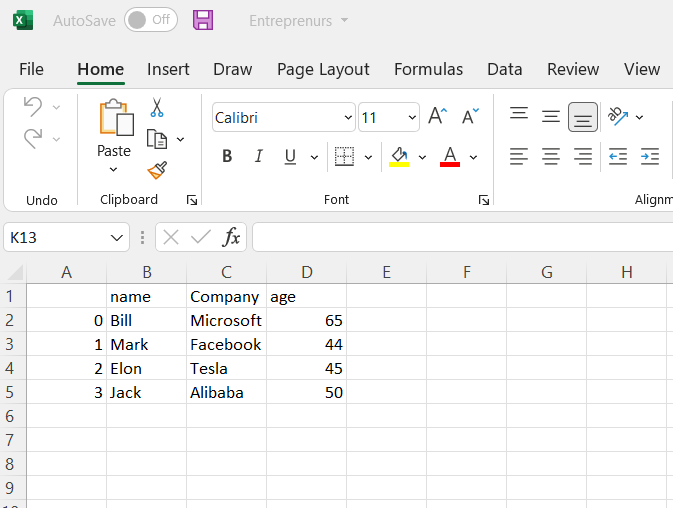Click the formula bar Cancel X icon
The height and width of the screenshot is (508, 673).
click(171, 237)
